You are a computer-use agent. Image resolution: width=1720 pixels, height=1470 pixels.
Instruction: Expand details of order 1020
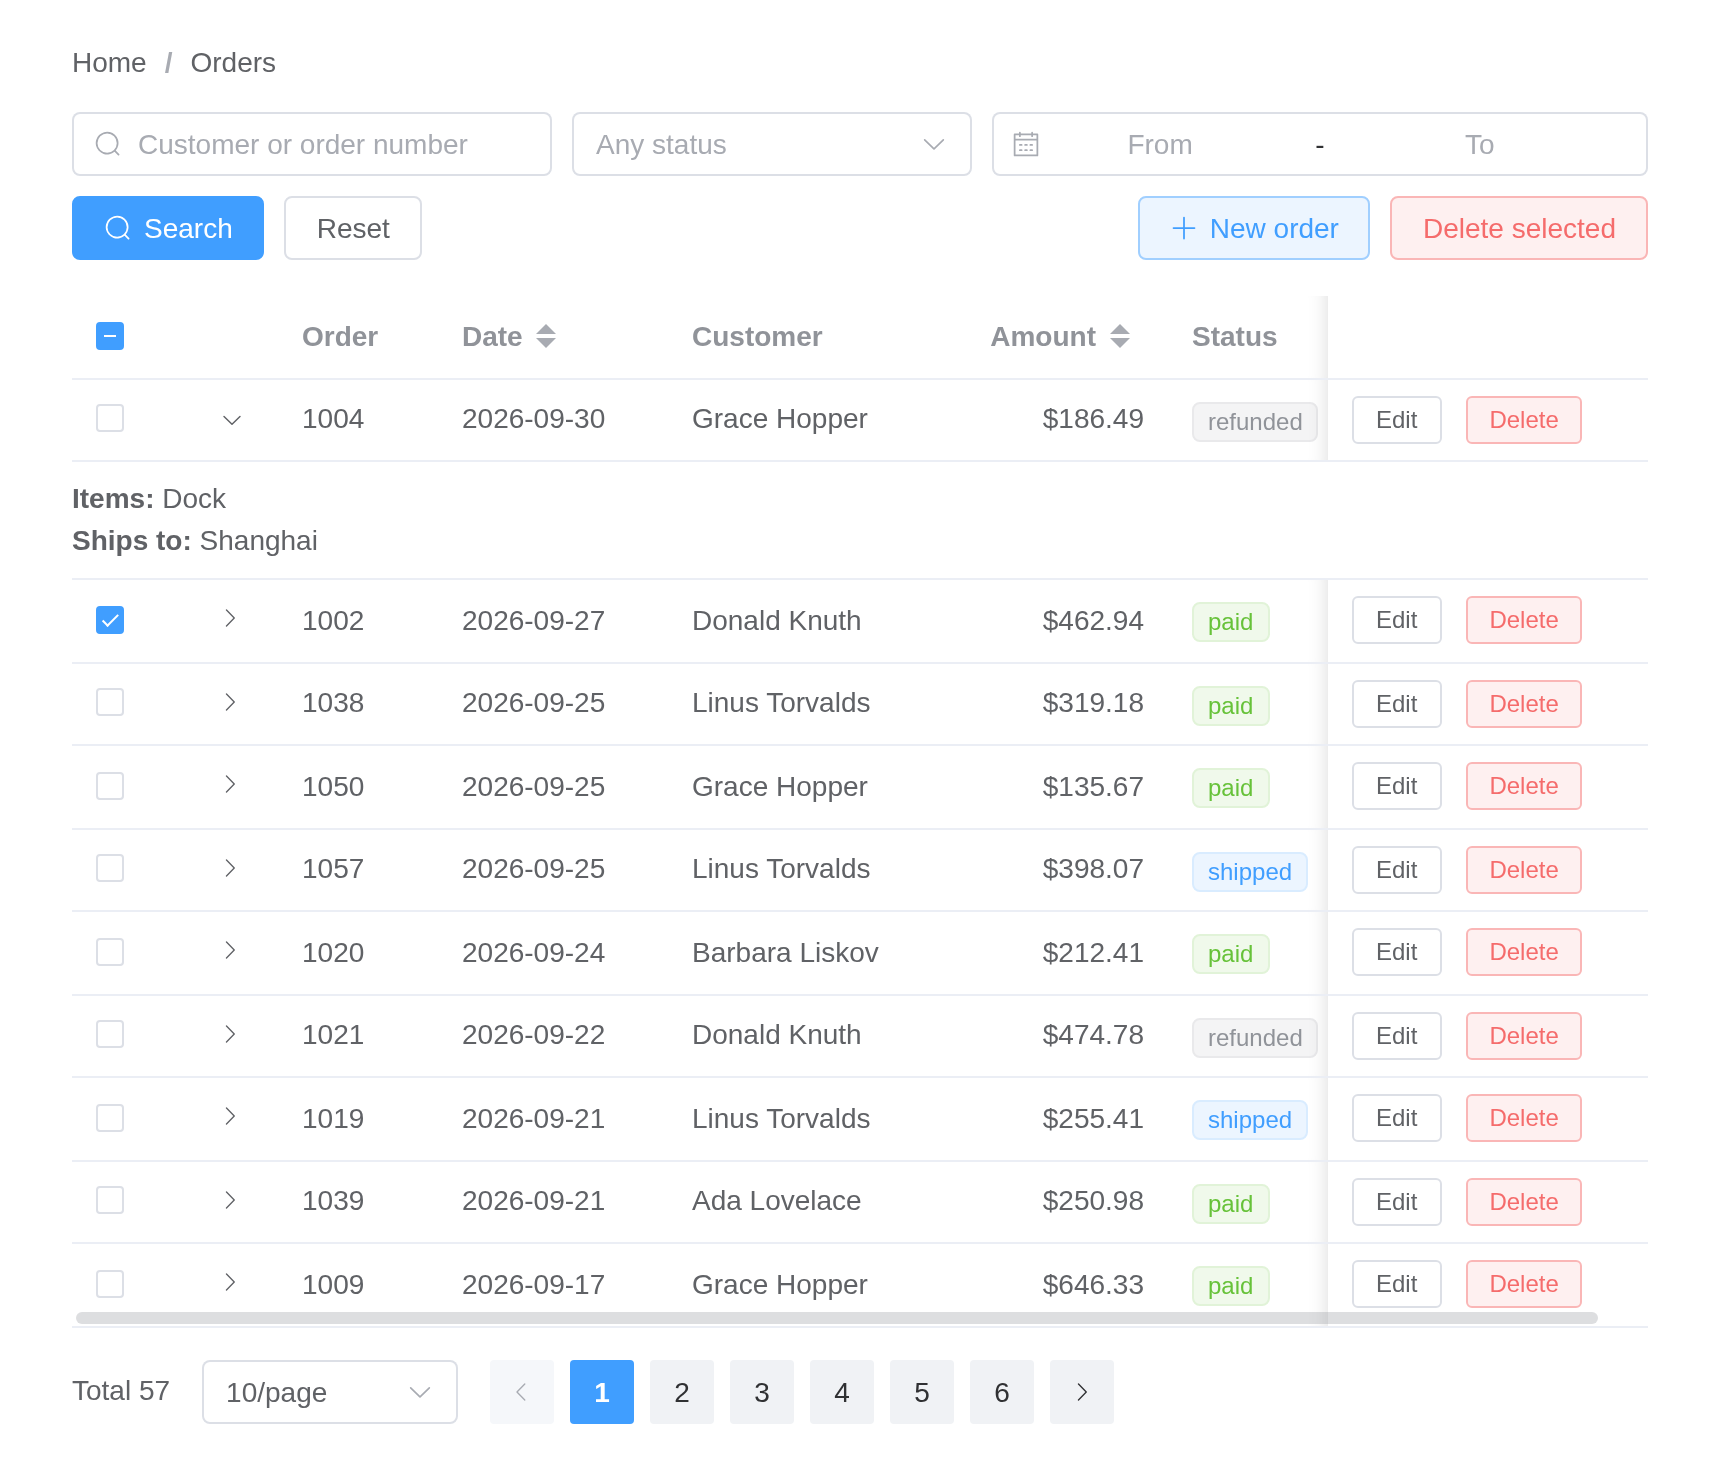[x=231, y=950]
